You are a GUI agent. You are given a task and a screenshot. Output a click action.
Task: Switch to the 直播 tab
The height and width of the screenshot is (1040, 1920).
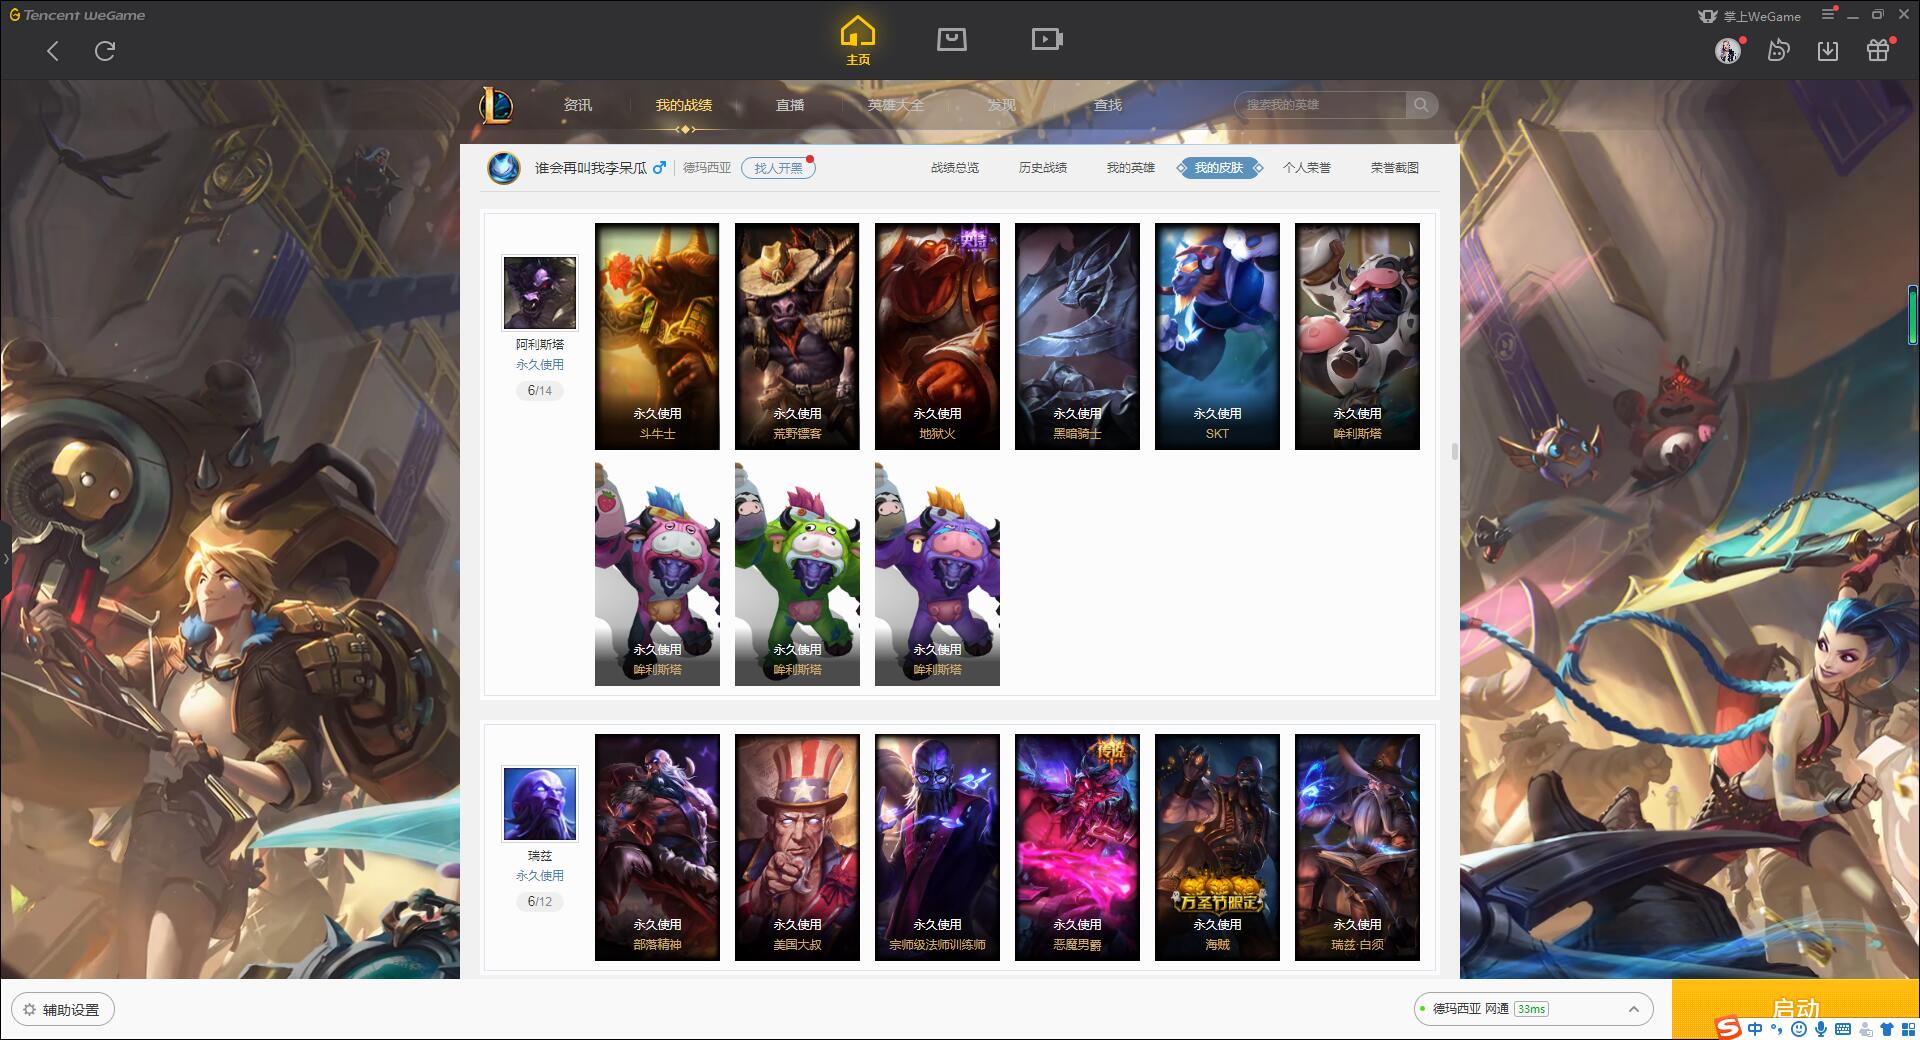coord(790,105)
